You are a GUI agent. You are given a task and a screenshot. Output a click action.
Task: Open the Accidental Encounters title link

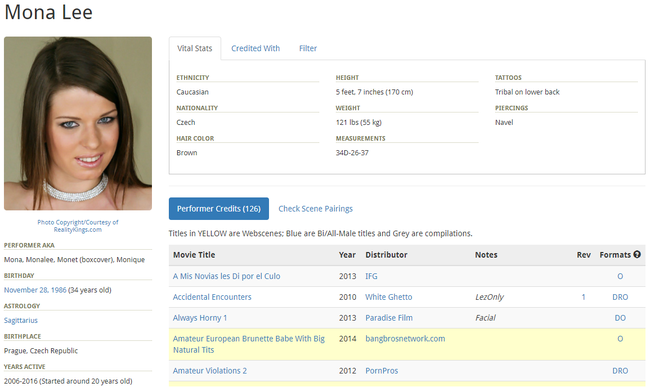click(212, 297)
